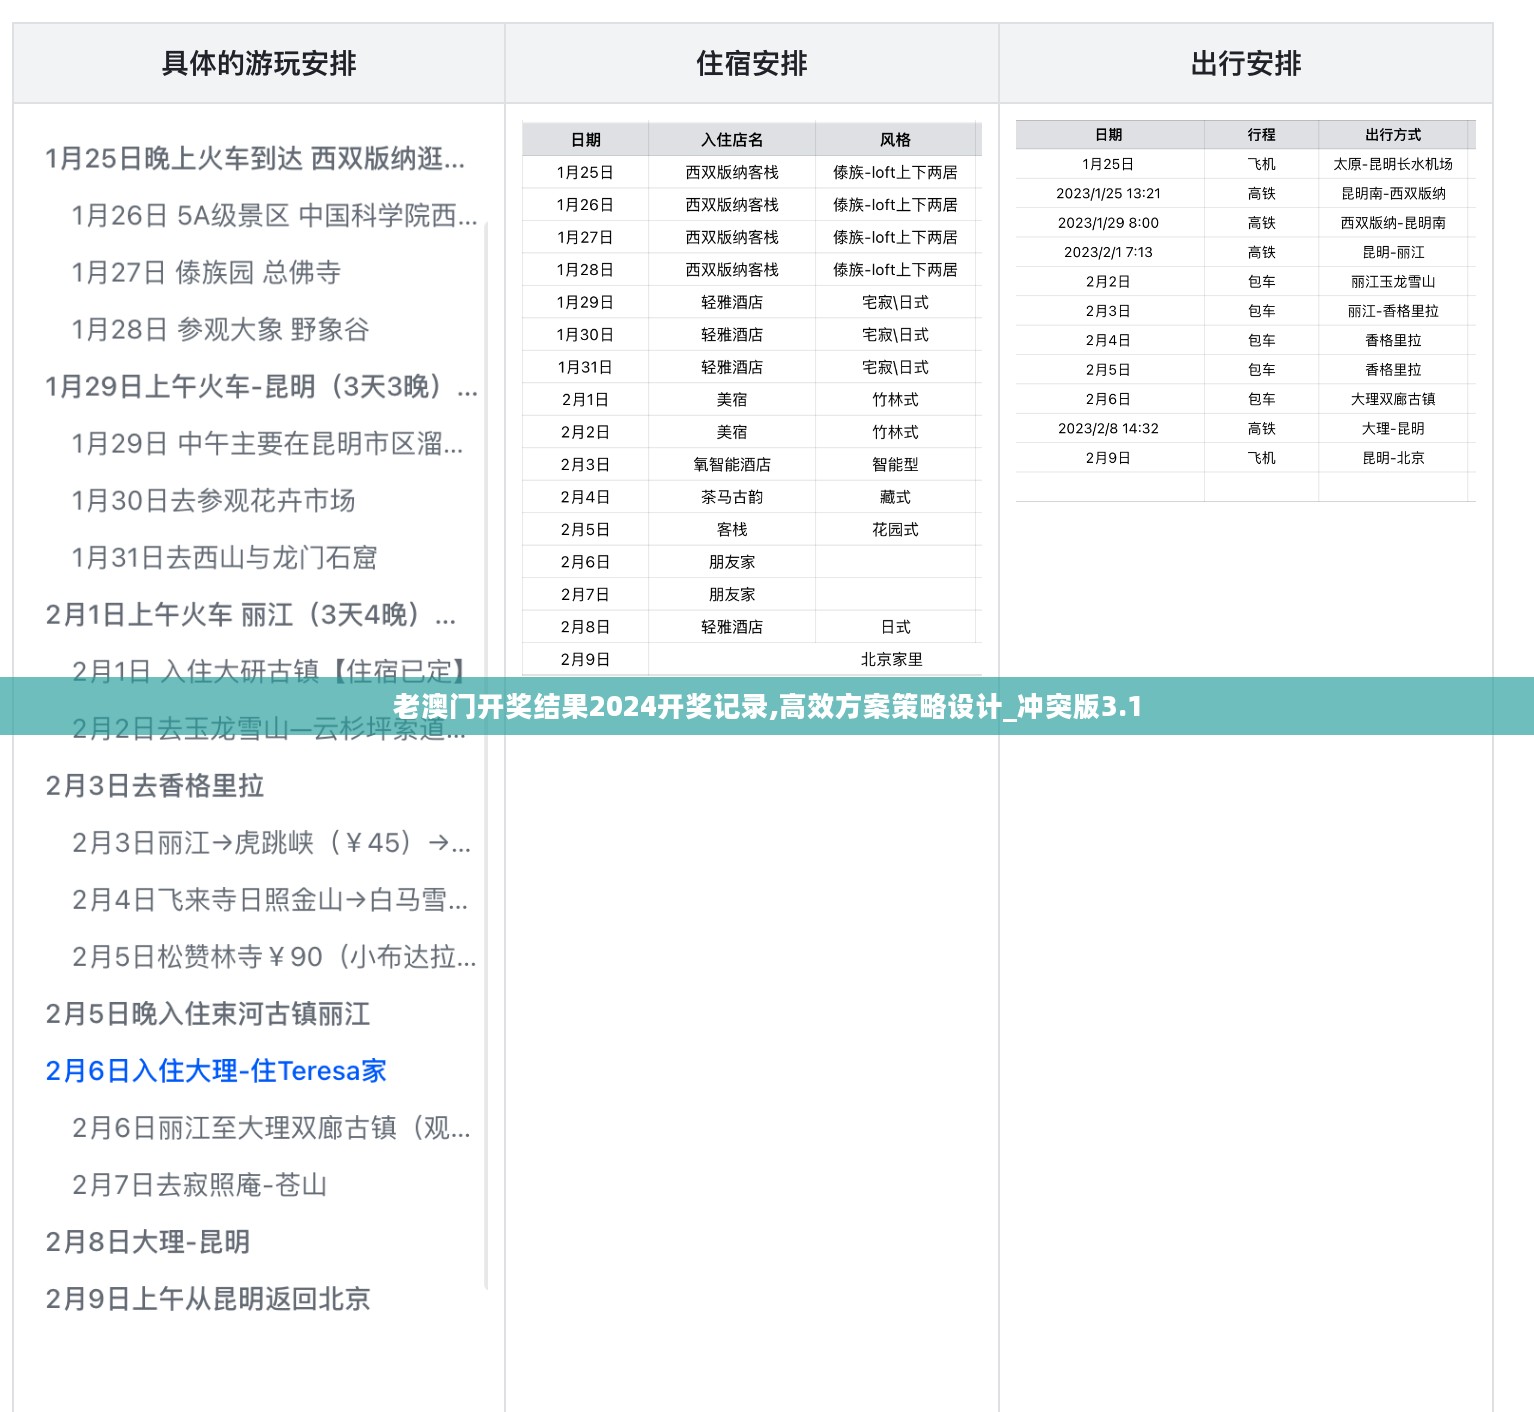Image resolution: width=1534 pixels, height=1412 pixels.
Task: Select the 昆明-北京 route cell
Action: [x=1393, y=458]
